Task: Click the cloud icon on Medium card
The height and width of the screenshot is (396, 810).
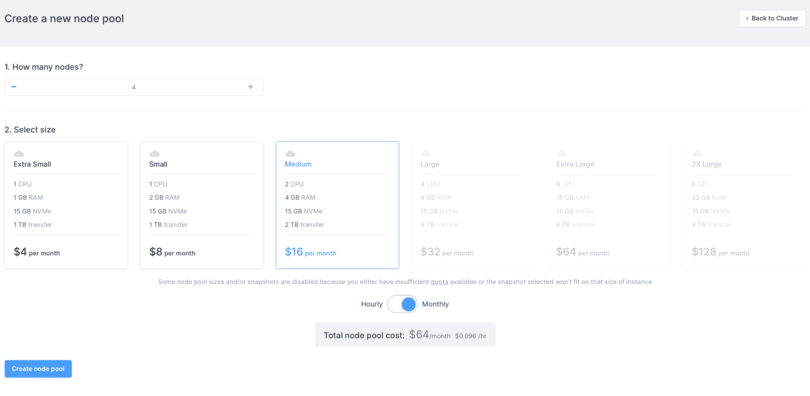Action: (290, 153)
